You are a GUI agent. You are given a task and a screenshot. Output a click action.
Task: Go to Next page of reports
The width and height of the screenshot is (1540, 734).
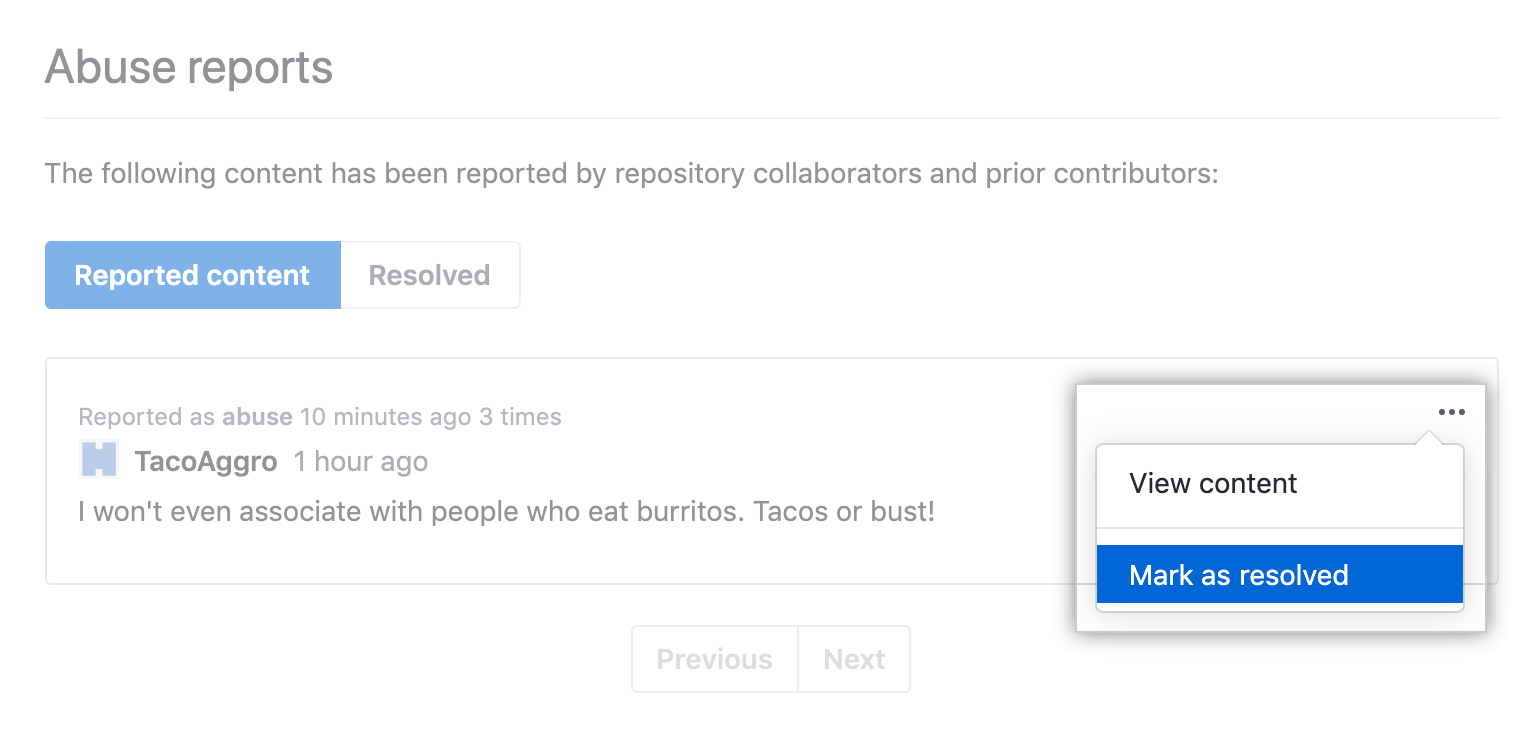(x=854, y=659)
